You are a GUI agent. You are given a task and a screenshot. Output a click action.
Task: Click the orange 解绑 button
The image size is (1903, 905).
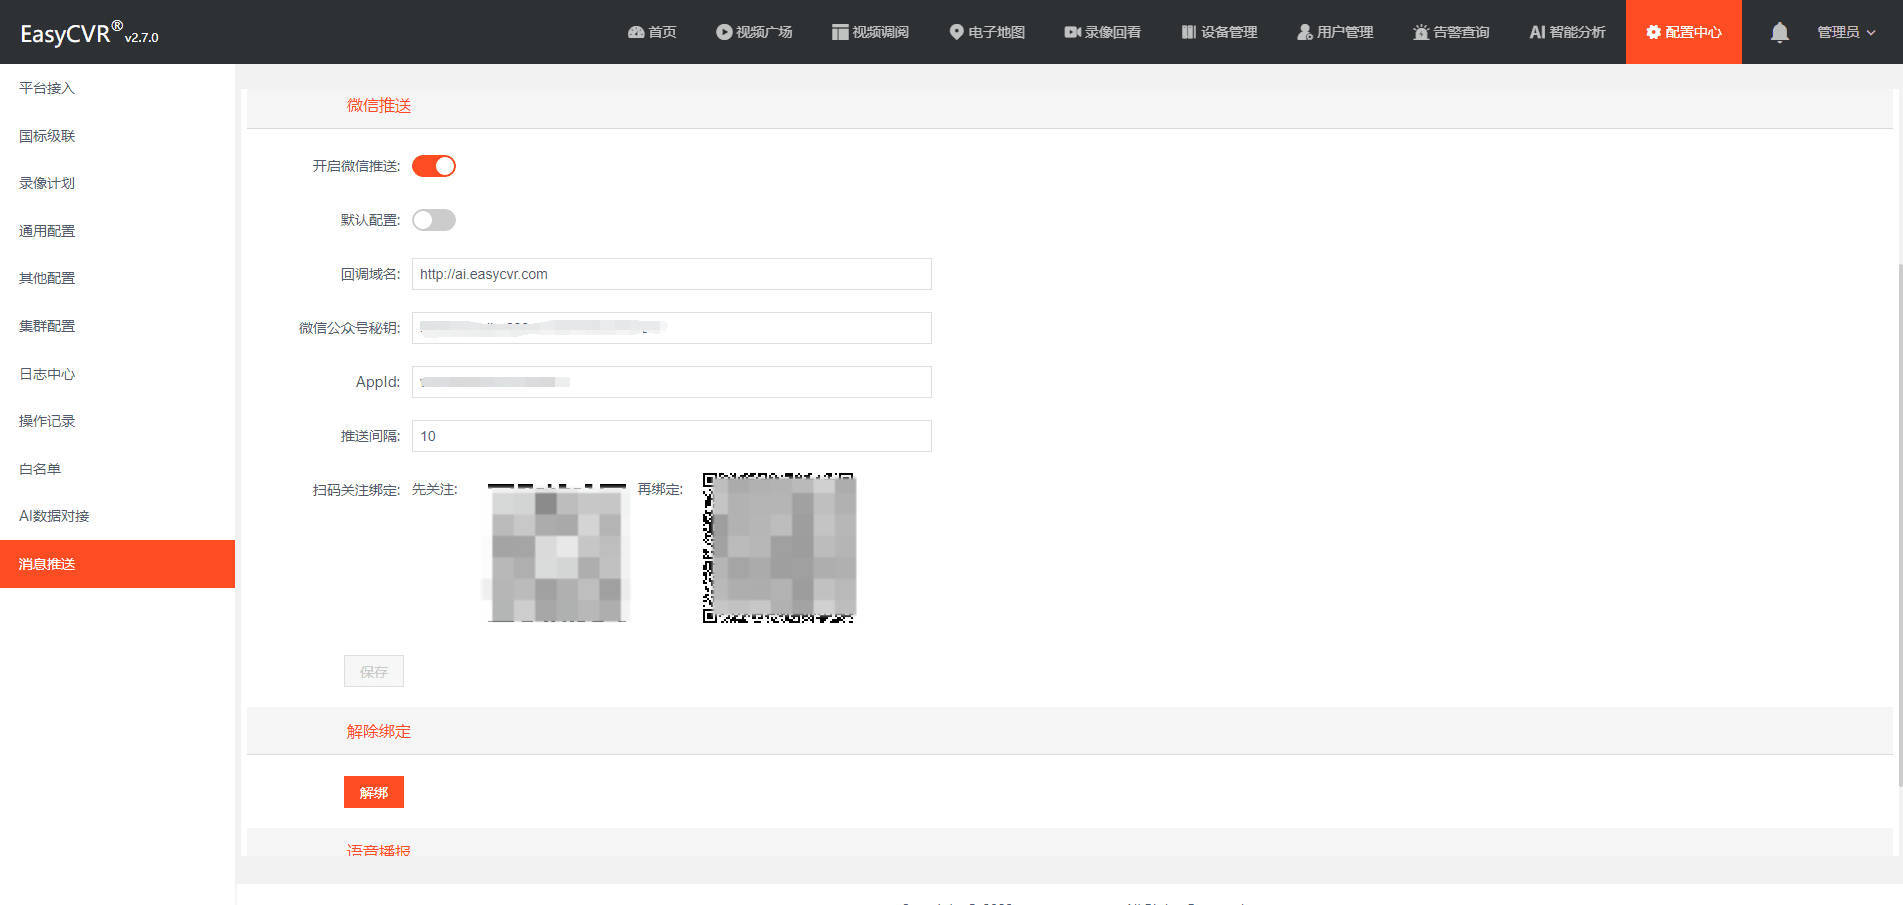point(374,792)
